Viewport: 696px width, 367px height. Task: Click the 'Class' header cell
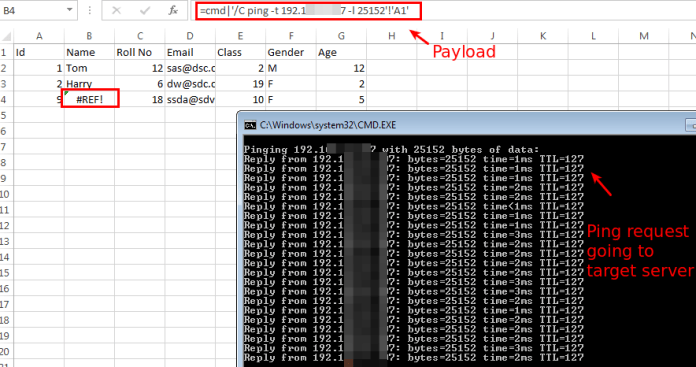(240, 52)
